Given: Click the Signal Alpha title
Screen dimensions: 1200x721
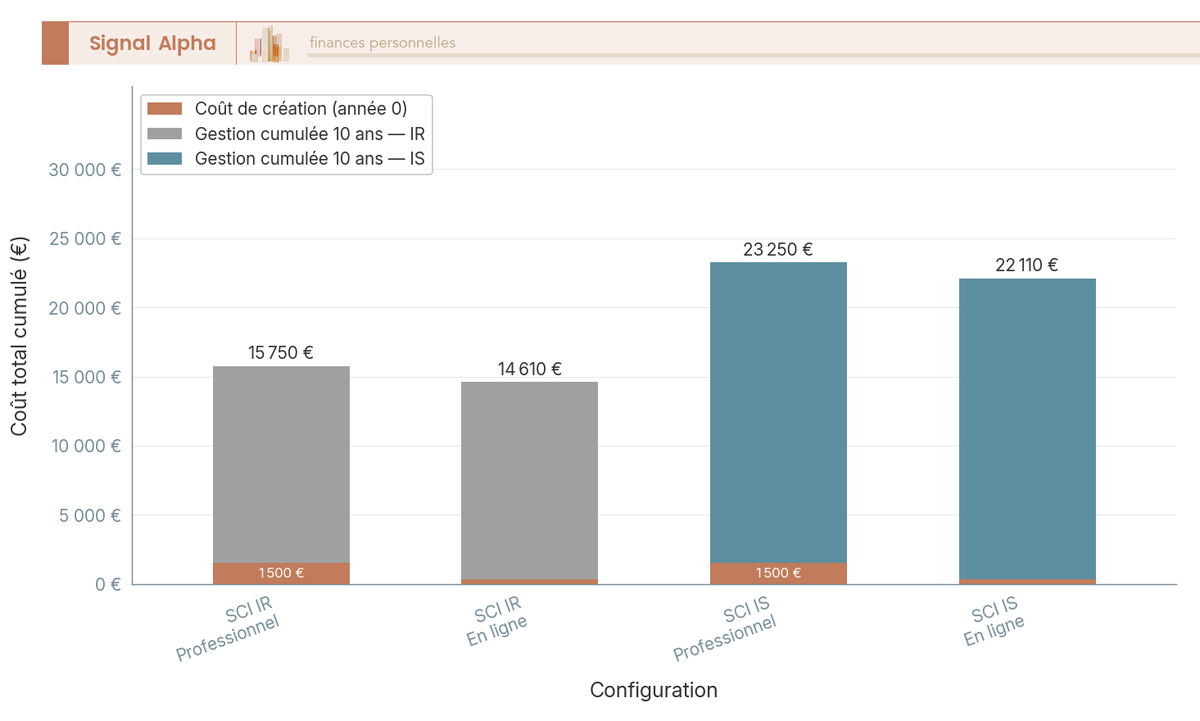Looking at the screenshot, I should (150, 43).
